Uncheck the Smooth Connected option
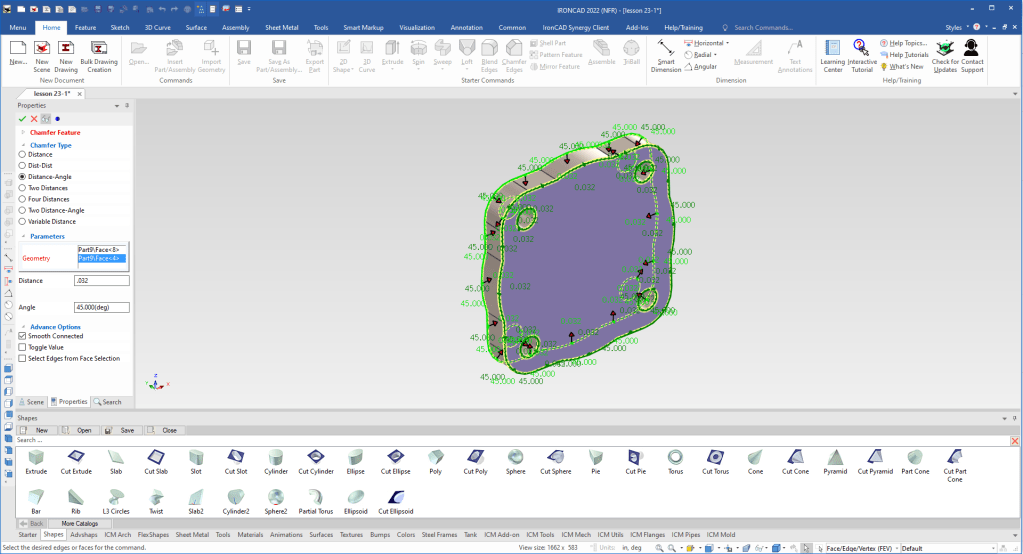The image size is (1023, 554). tap(23, 336)
